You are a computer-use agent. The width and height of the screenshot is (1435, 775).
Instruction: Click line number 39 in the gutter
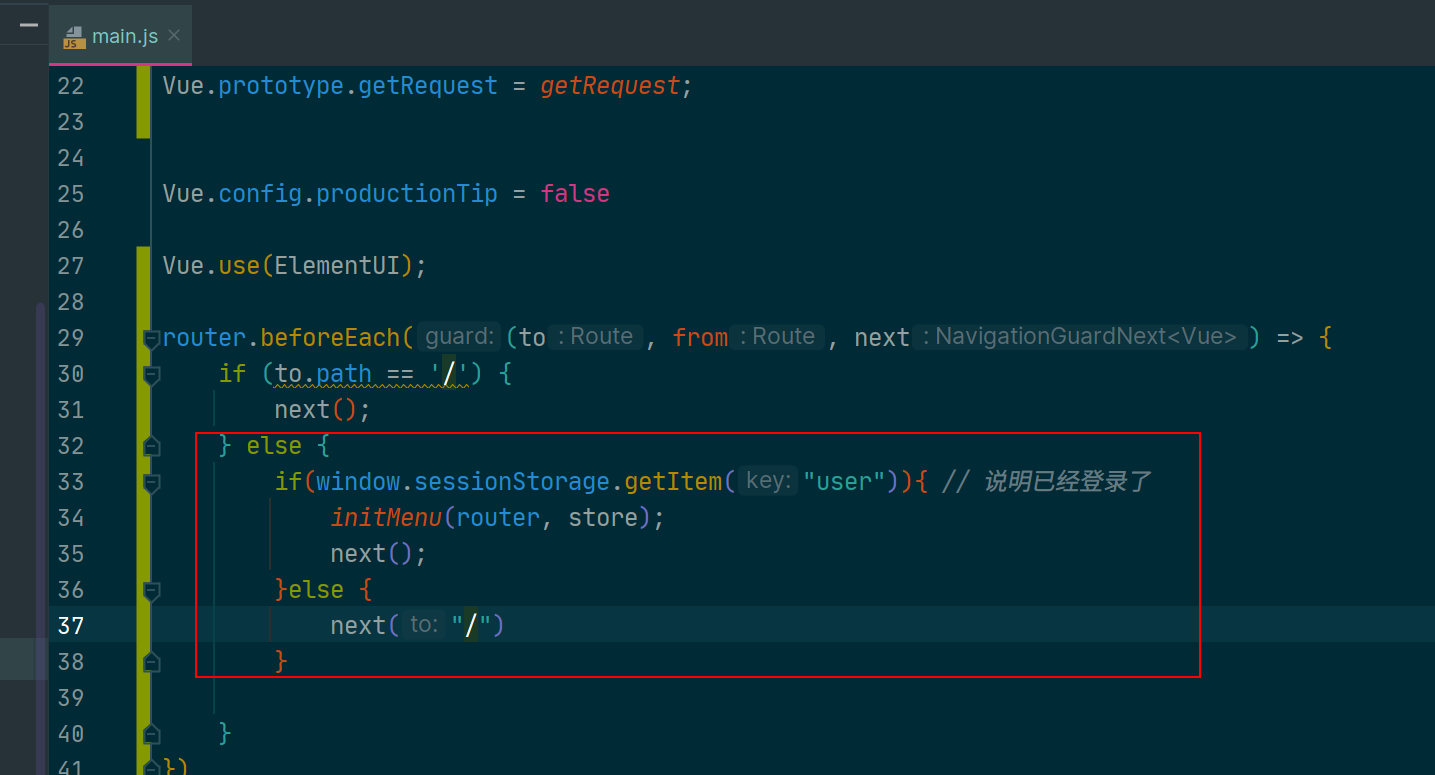tap(71, 698)
